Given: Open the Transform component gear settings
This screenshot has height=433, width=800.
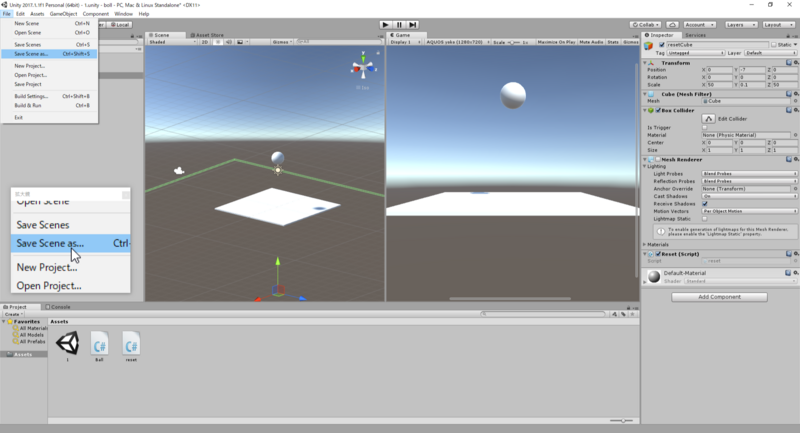Looking at the screenshot, I should click(x=796, y=63).
